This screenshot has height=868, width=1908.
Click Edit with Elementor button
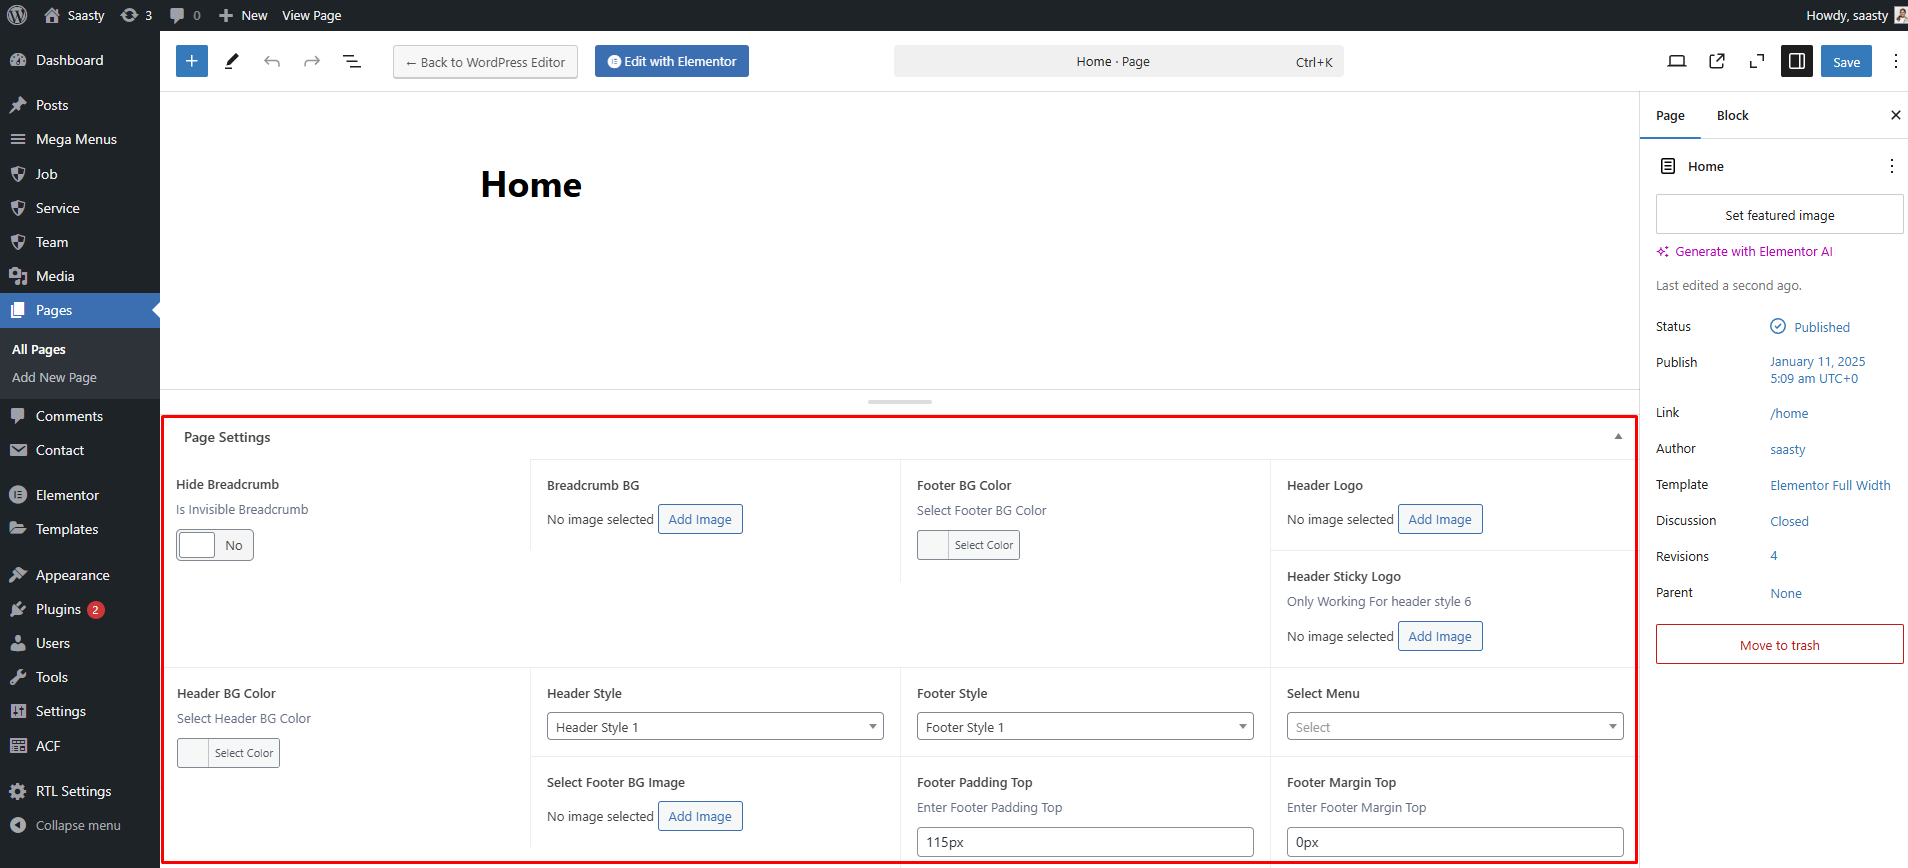point(672,61)
